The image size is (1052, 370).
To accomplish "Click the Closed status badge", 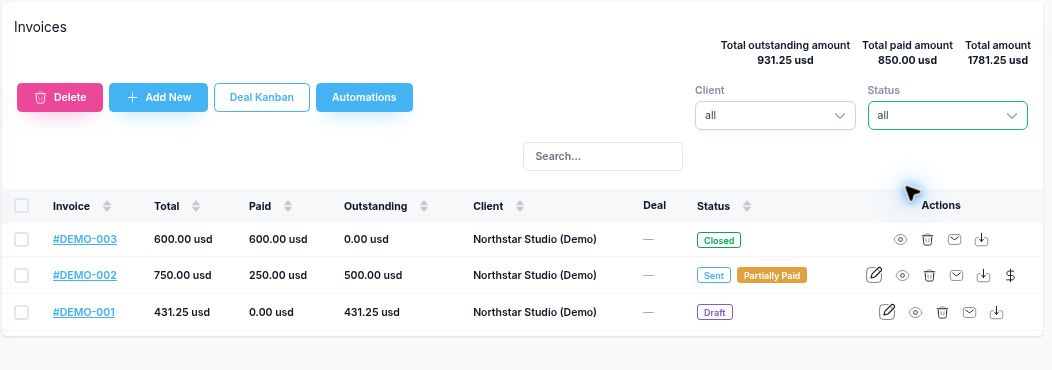I will 719,240.
